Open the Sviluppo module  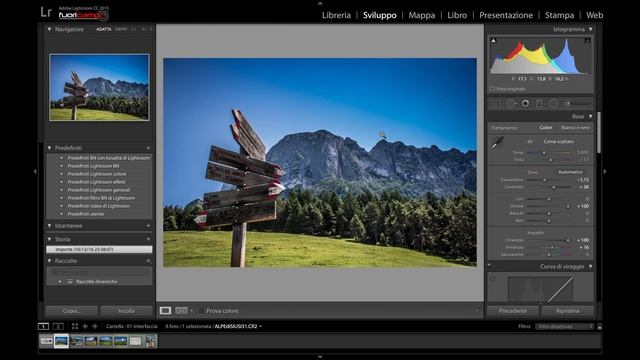click(x=380, y=15)
